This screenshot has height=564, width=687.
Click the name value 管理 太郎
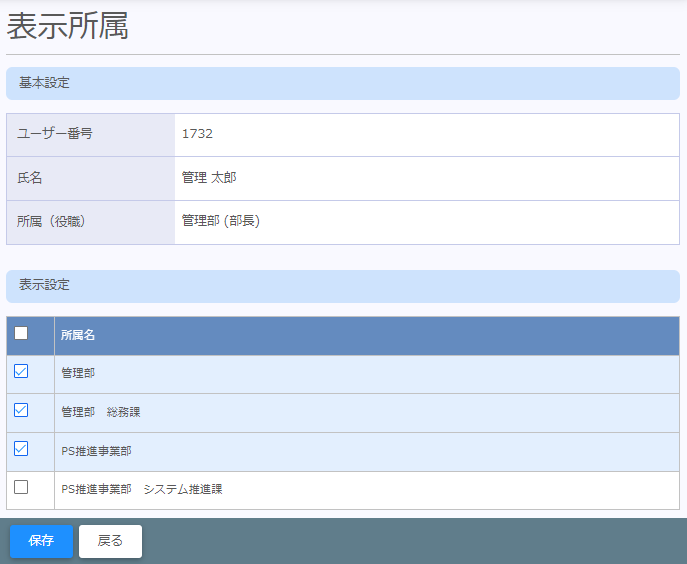click(209, 178)
